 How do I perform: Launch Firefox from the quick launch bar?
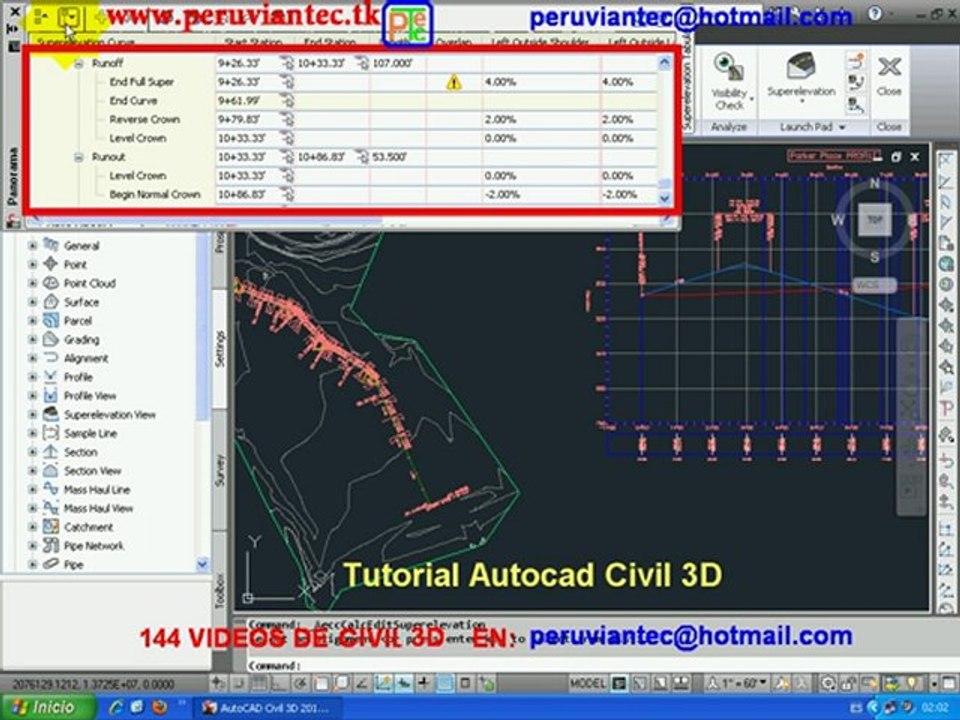pos(159,708)
